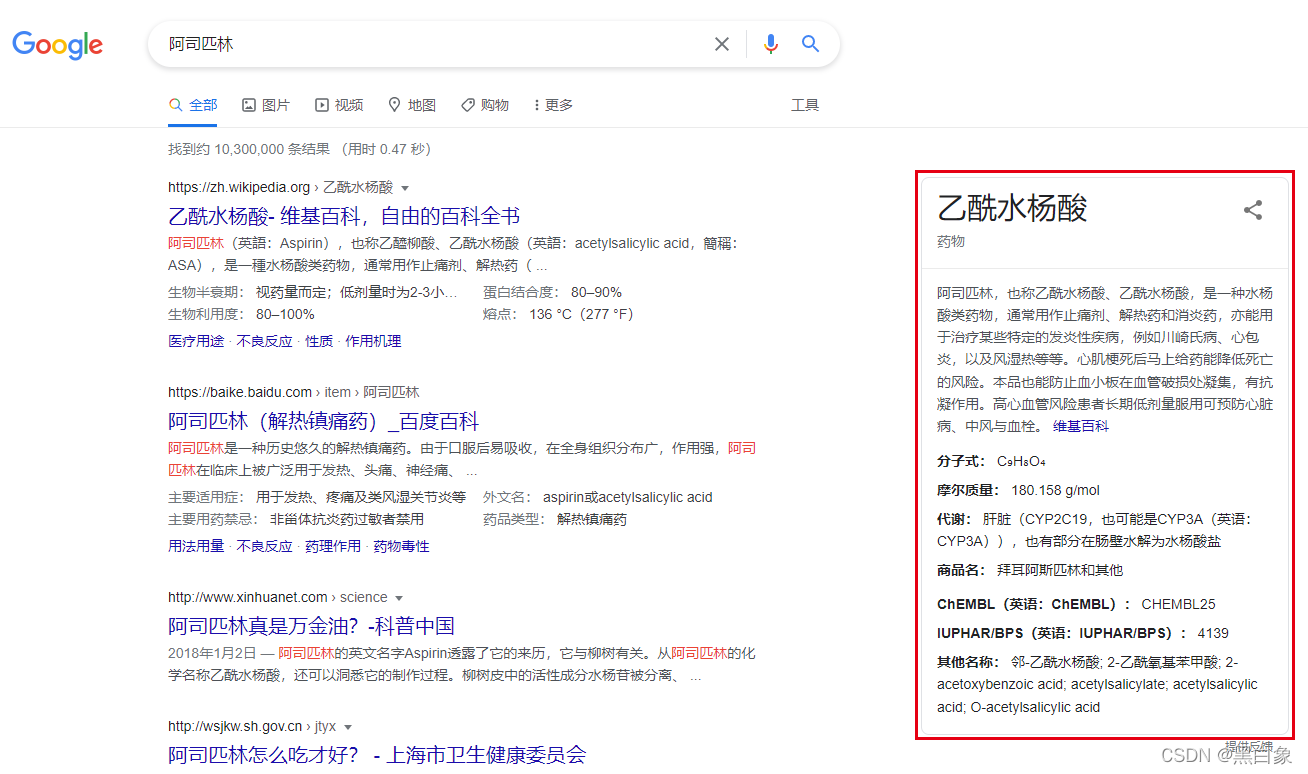Share the 乙酰水杨酸 knowledge panel
Image resolution: width=1308 pixels, height=774 pixels.
coord(1253,210)
